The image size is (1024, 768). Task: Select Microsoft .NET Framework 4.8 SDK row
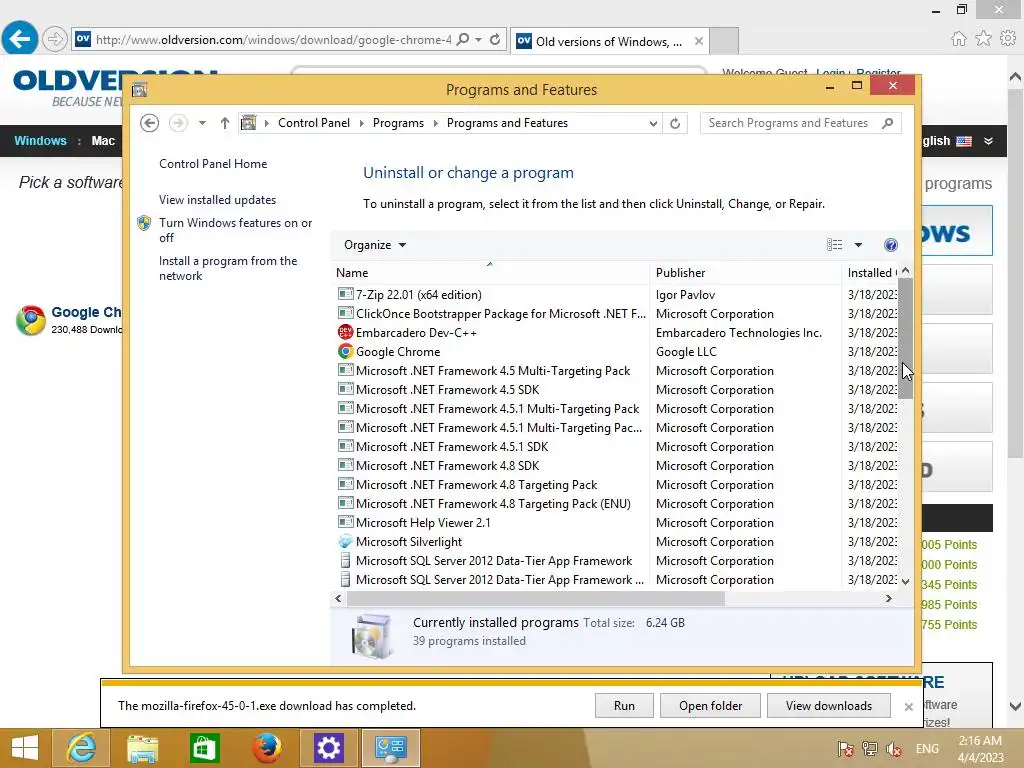coord(614,466)
